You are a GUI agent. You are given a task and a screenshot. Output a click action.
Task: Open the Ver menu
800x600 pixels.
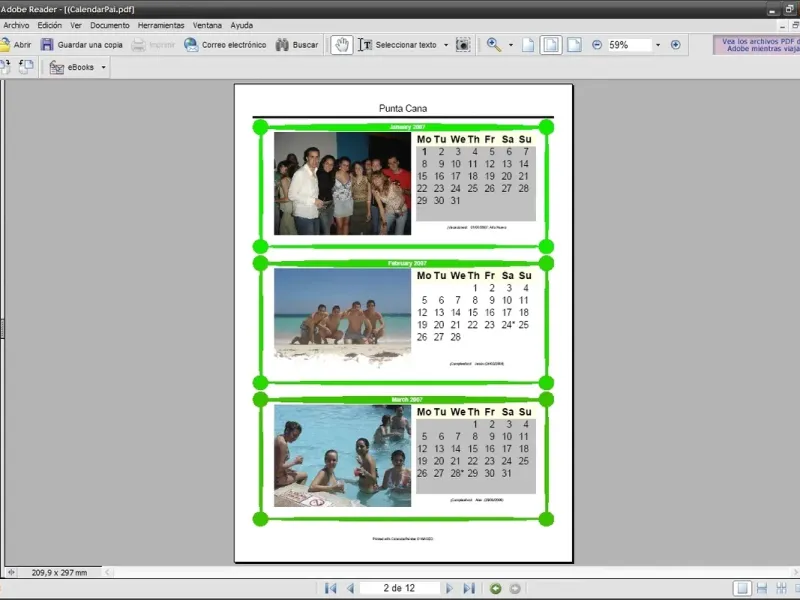coord(76,25)
